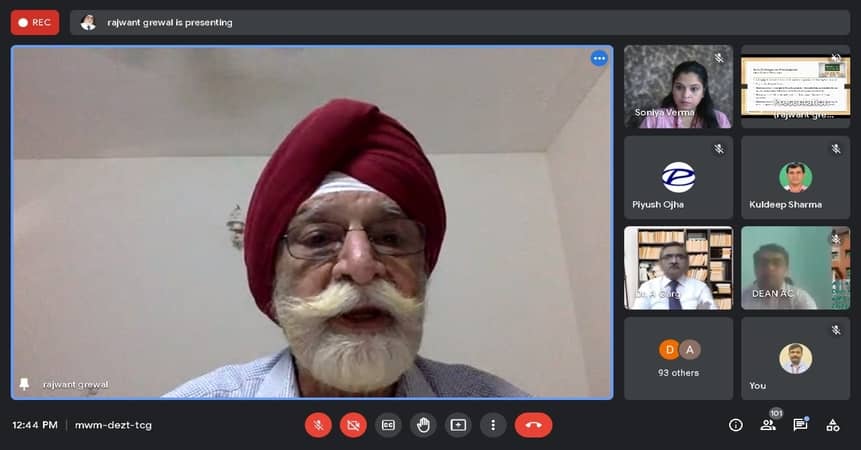Open more options menu in toolbar
This screenshot has width=861, height=450.
coord(493,425)
